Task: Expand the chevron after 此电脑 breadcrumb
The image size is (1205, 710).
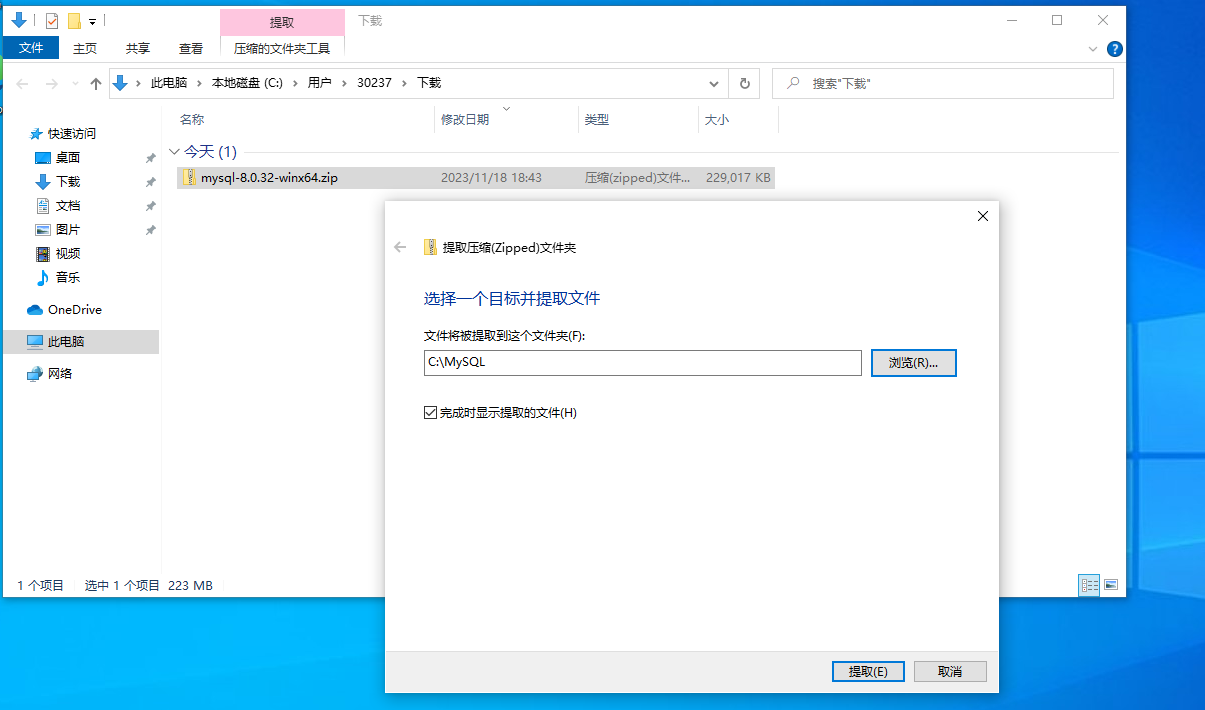Action: 198,83
